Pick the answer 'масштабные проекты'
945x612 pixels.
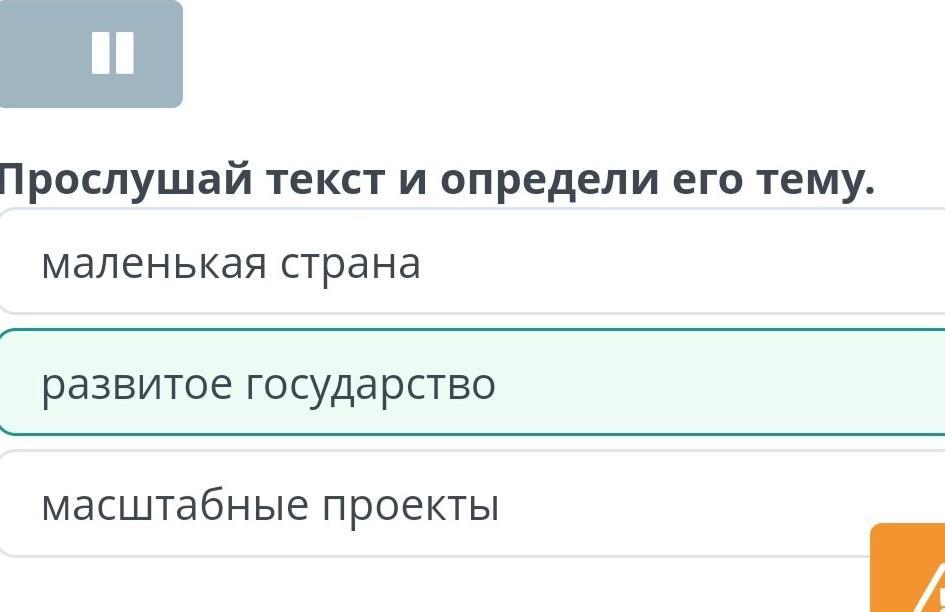point(270,506)
